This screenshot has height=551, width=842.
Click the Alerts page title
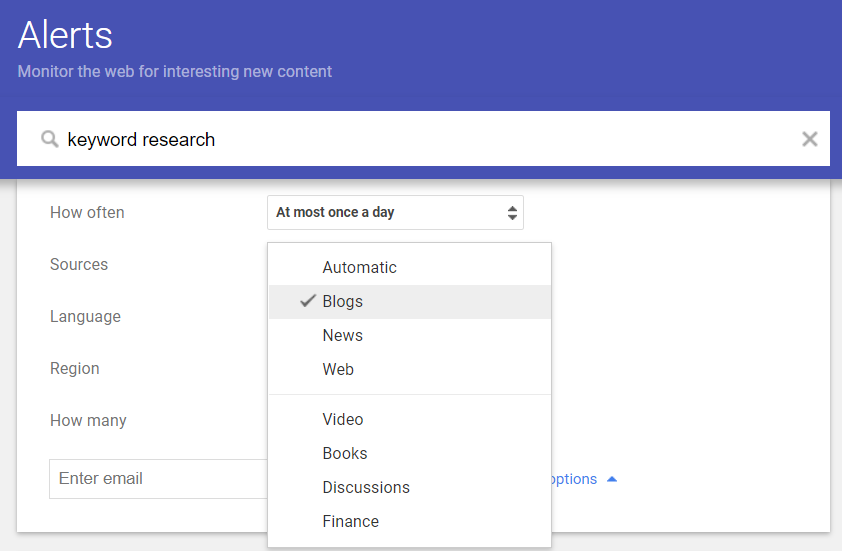pos(65,35)
